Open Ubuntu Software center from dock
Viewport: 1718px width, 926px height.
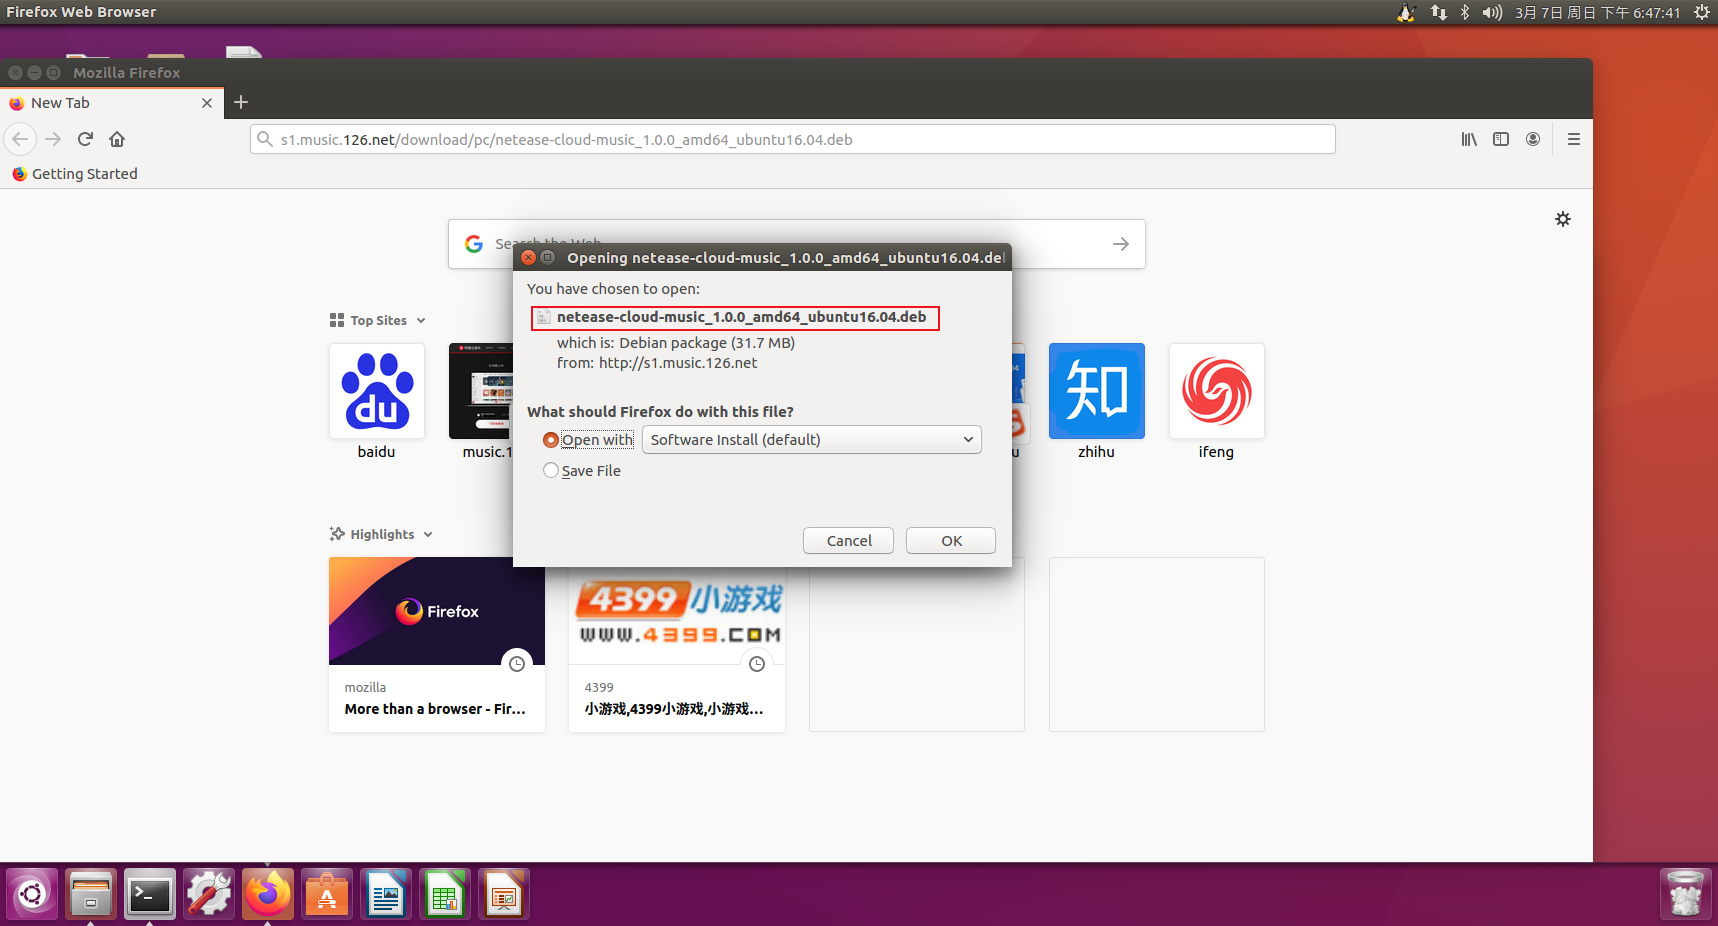coord(327,894)
